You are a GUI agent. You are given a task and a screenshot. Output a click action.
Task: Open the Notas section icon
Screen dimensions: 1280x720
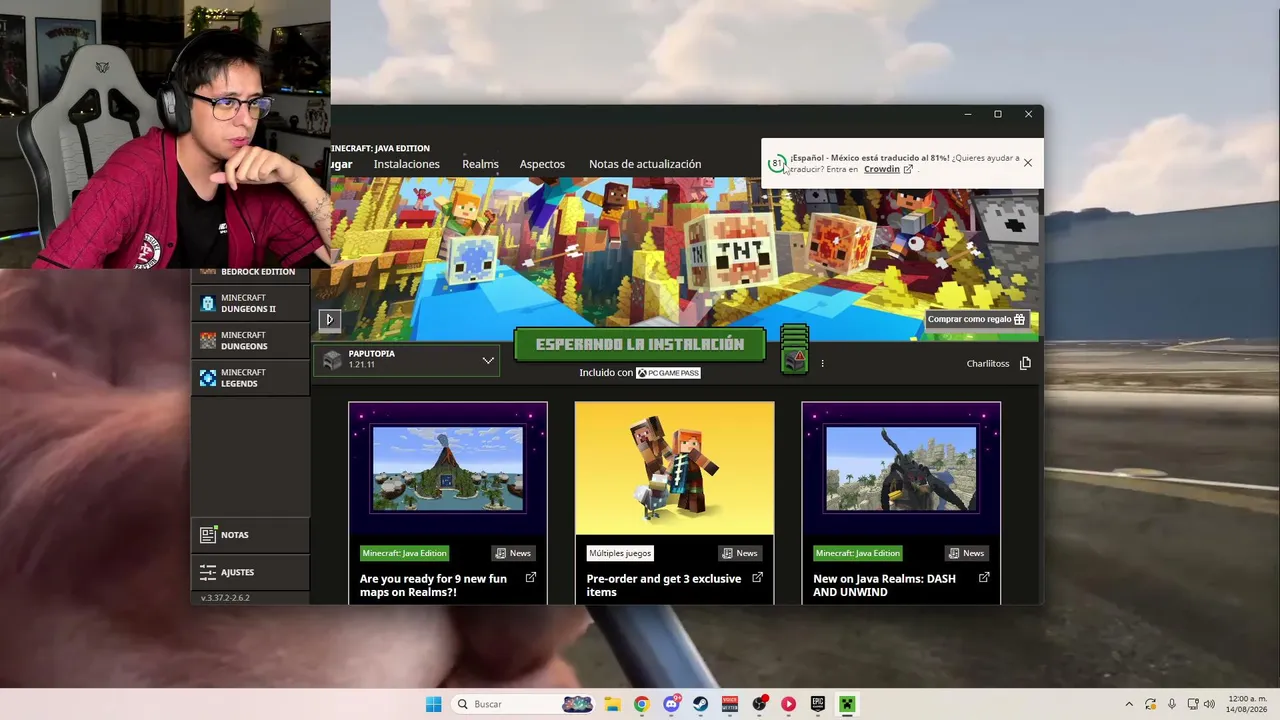point(208,535)
